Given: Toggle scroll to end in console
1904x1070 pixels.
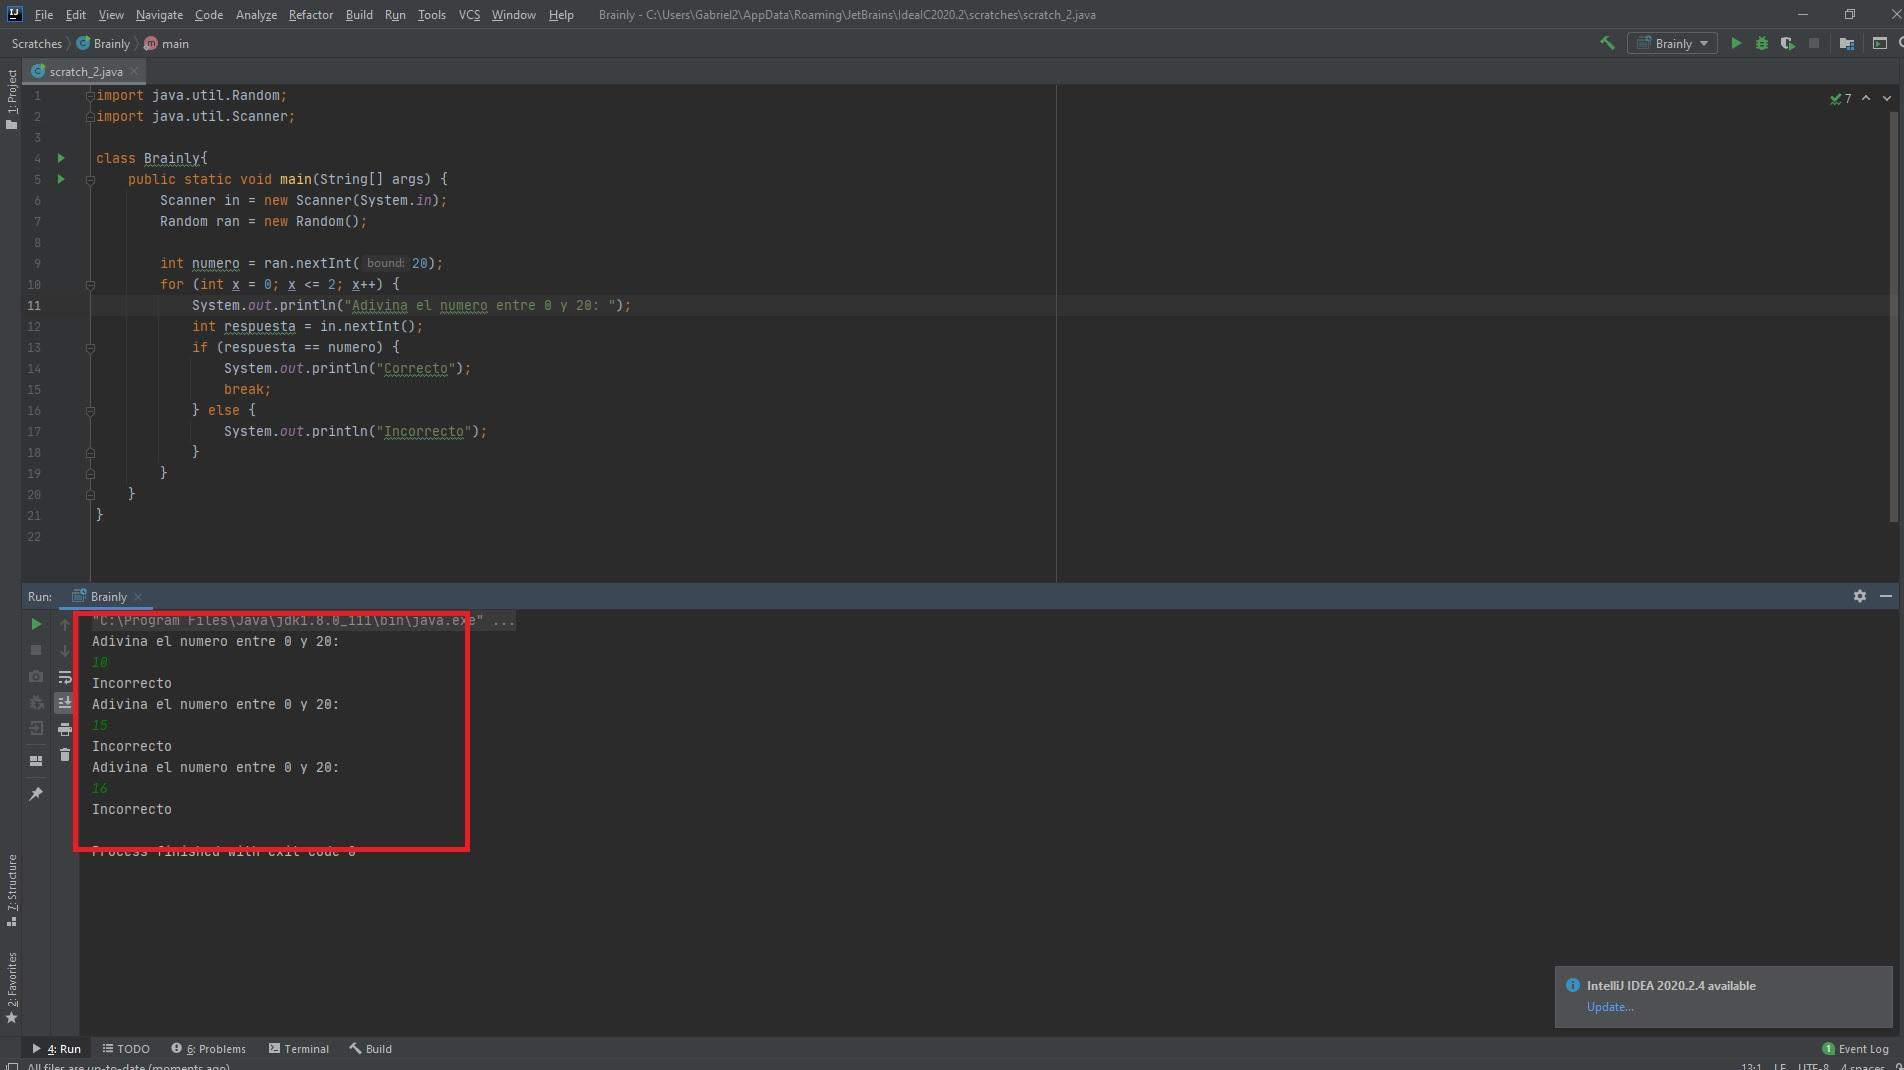Looking at the screenshot, I should click(x=65, y=703).
